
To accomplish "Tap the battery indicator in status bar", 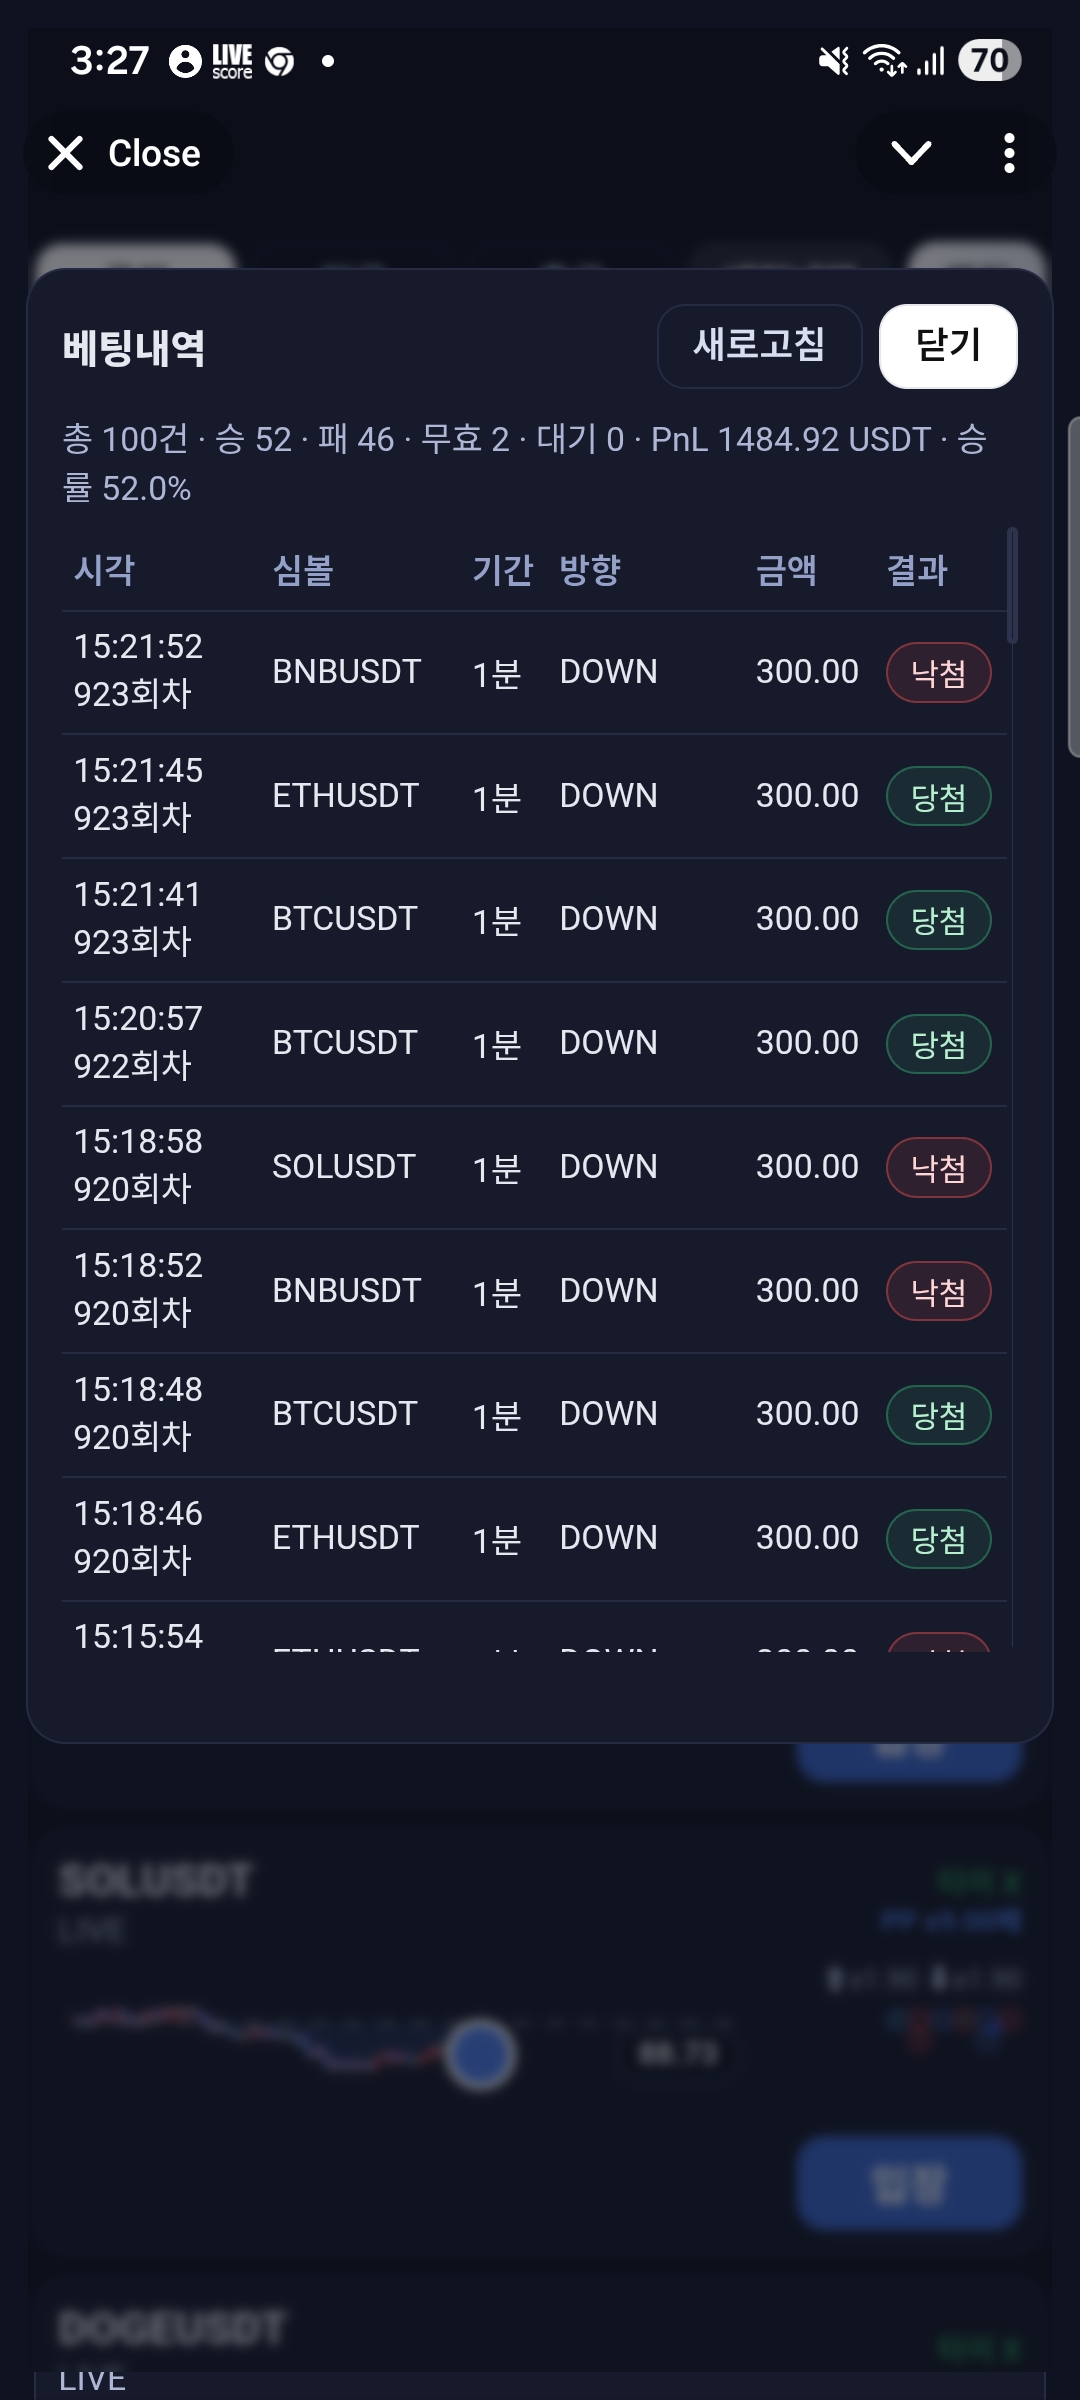I will pos(989,61).
